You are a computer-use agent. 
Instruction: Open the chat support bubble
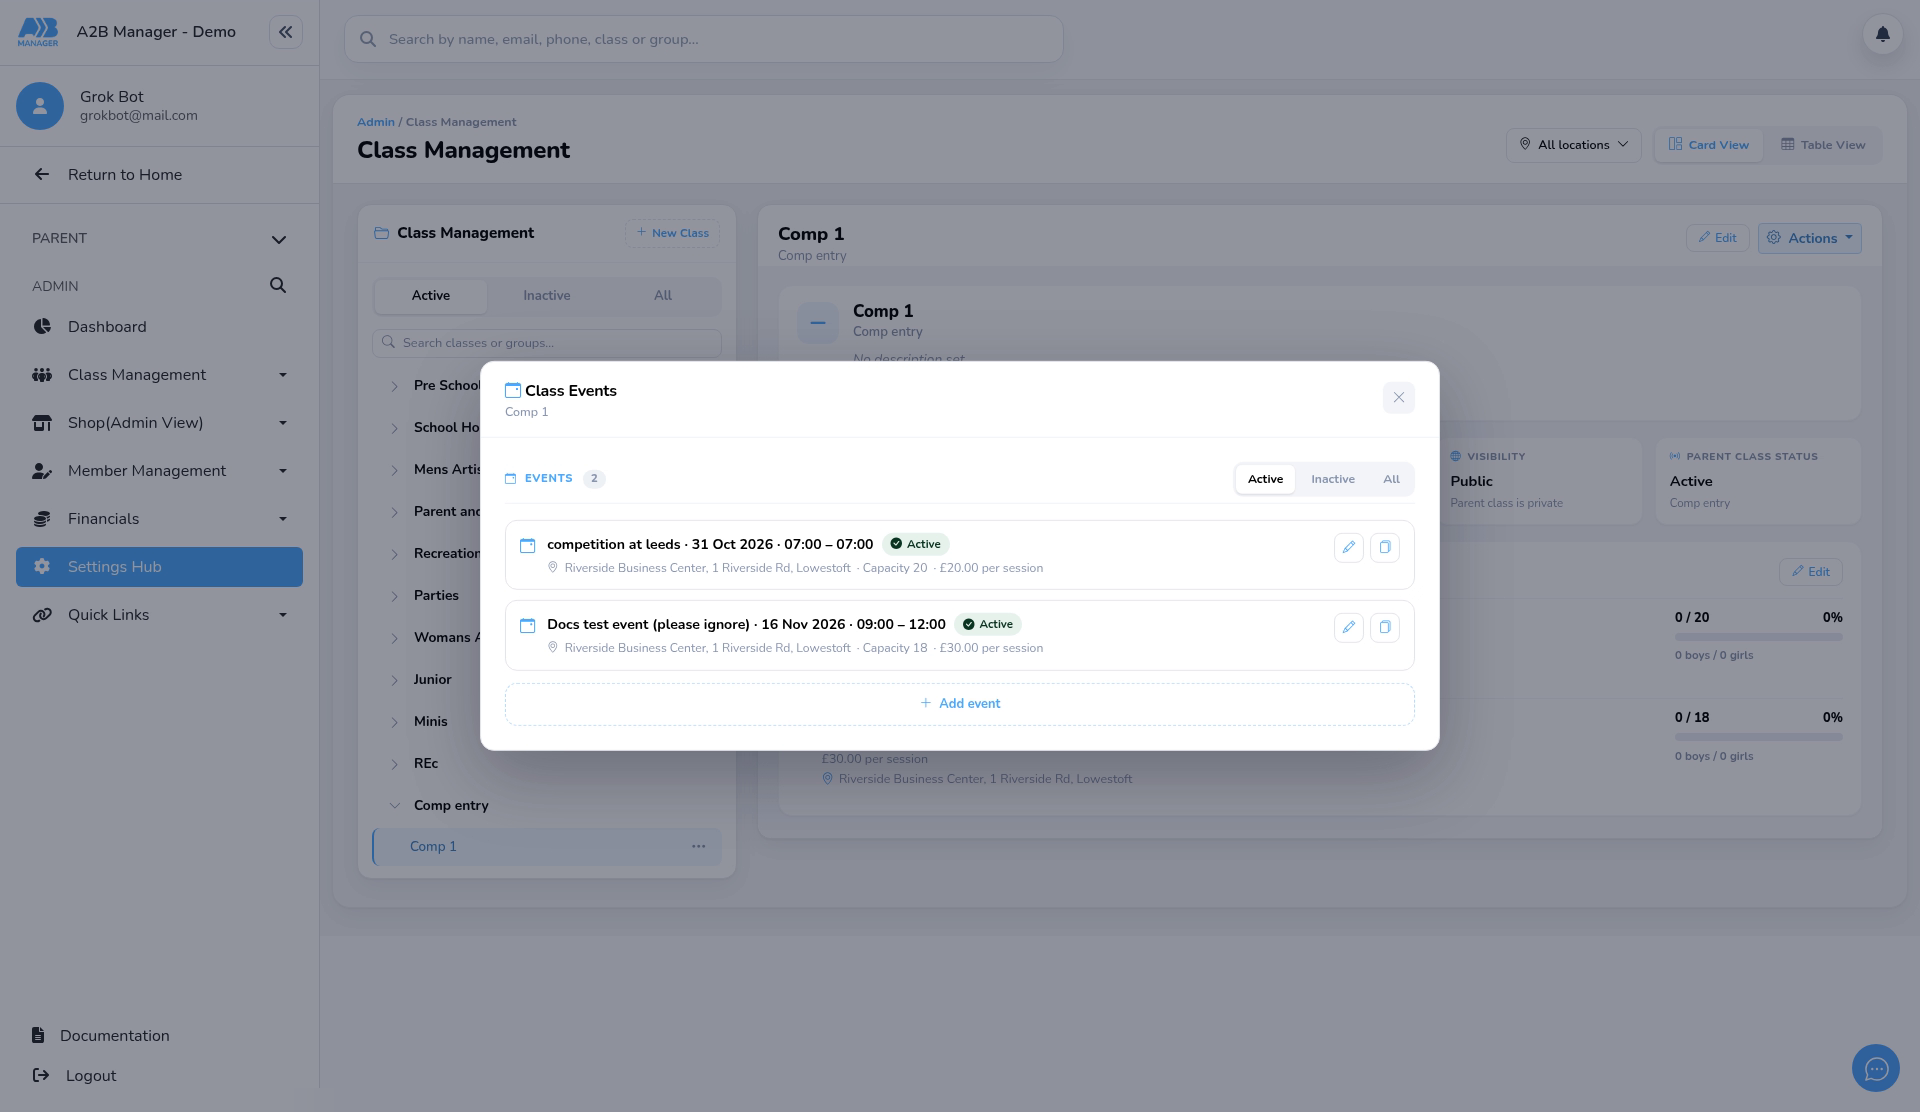(1875, 1068)
